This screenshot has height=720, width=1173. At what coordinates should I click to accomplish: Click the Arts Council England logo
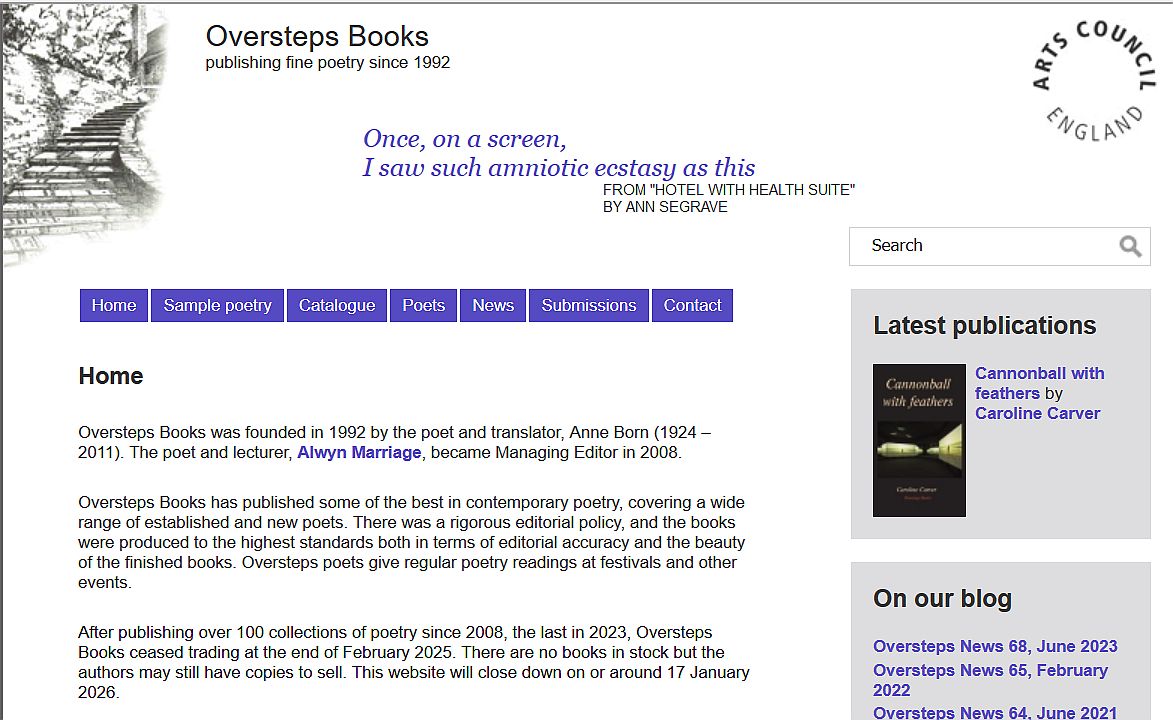pos(1088,80)
